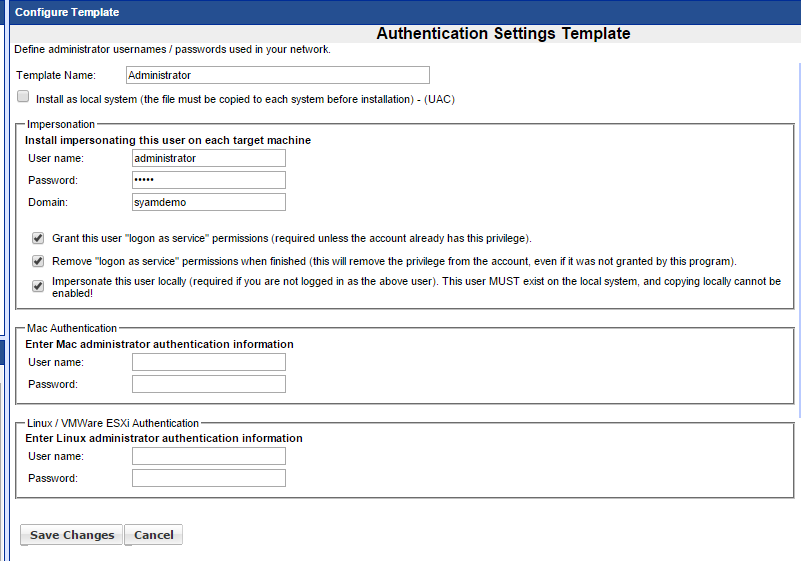
Task: Select the Domain field containing syamdemo
Action: [x=208, y=202]
